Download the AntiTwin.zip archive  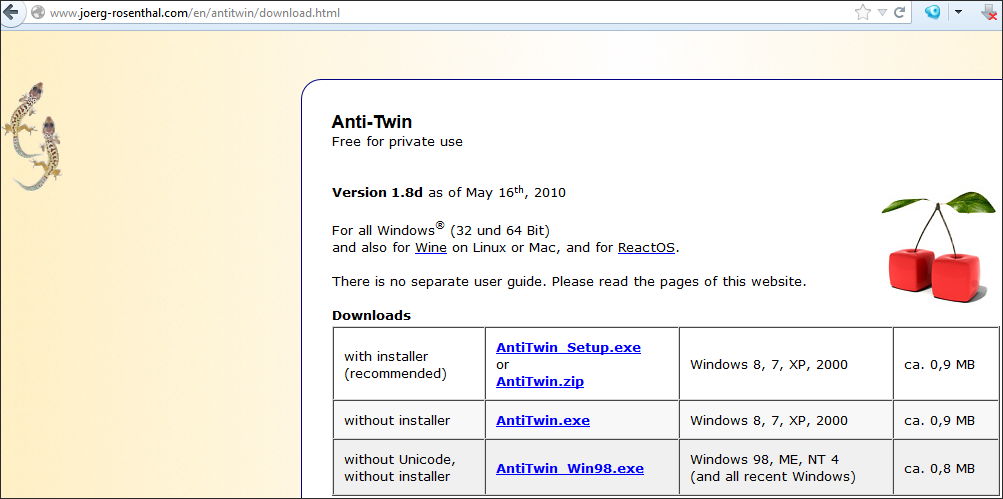pyautogui.click(x=540, y=382)
